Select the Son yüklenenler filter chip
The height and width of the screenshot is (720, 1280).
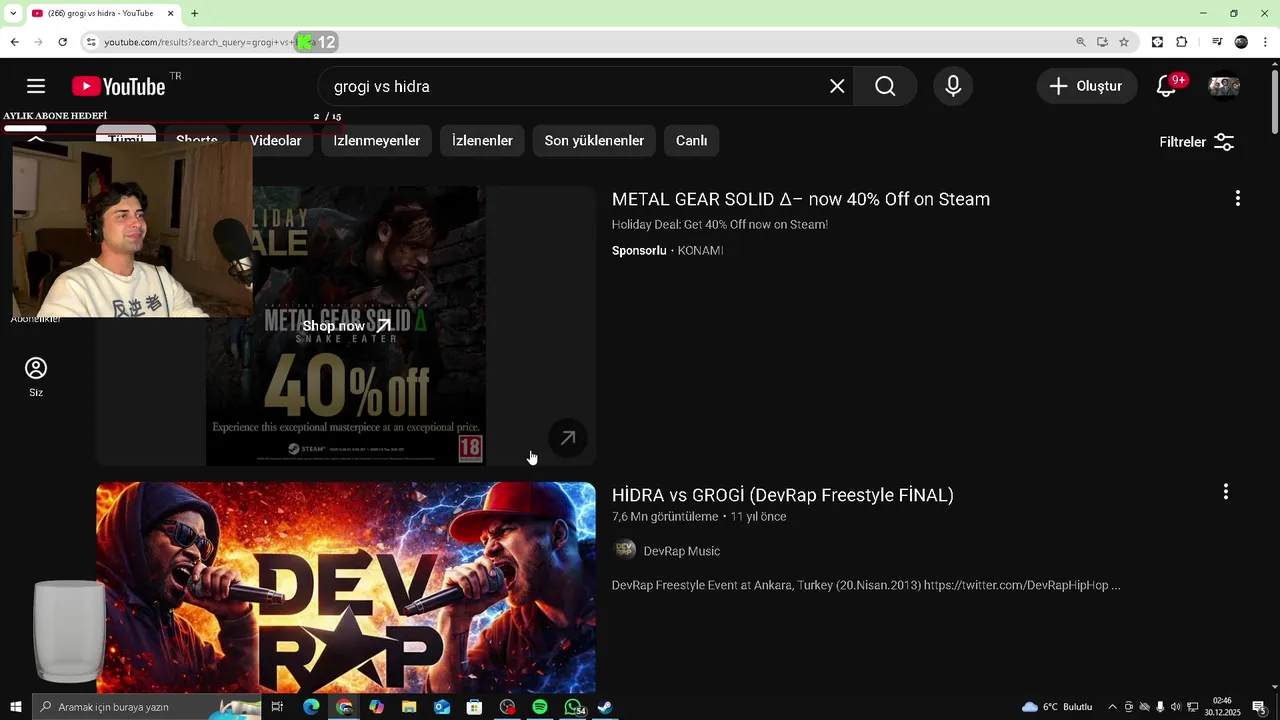click(594, 141)
